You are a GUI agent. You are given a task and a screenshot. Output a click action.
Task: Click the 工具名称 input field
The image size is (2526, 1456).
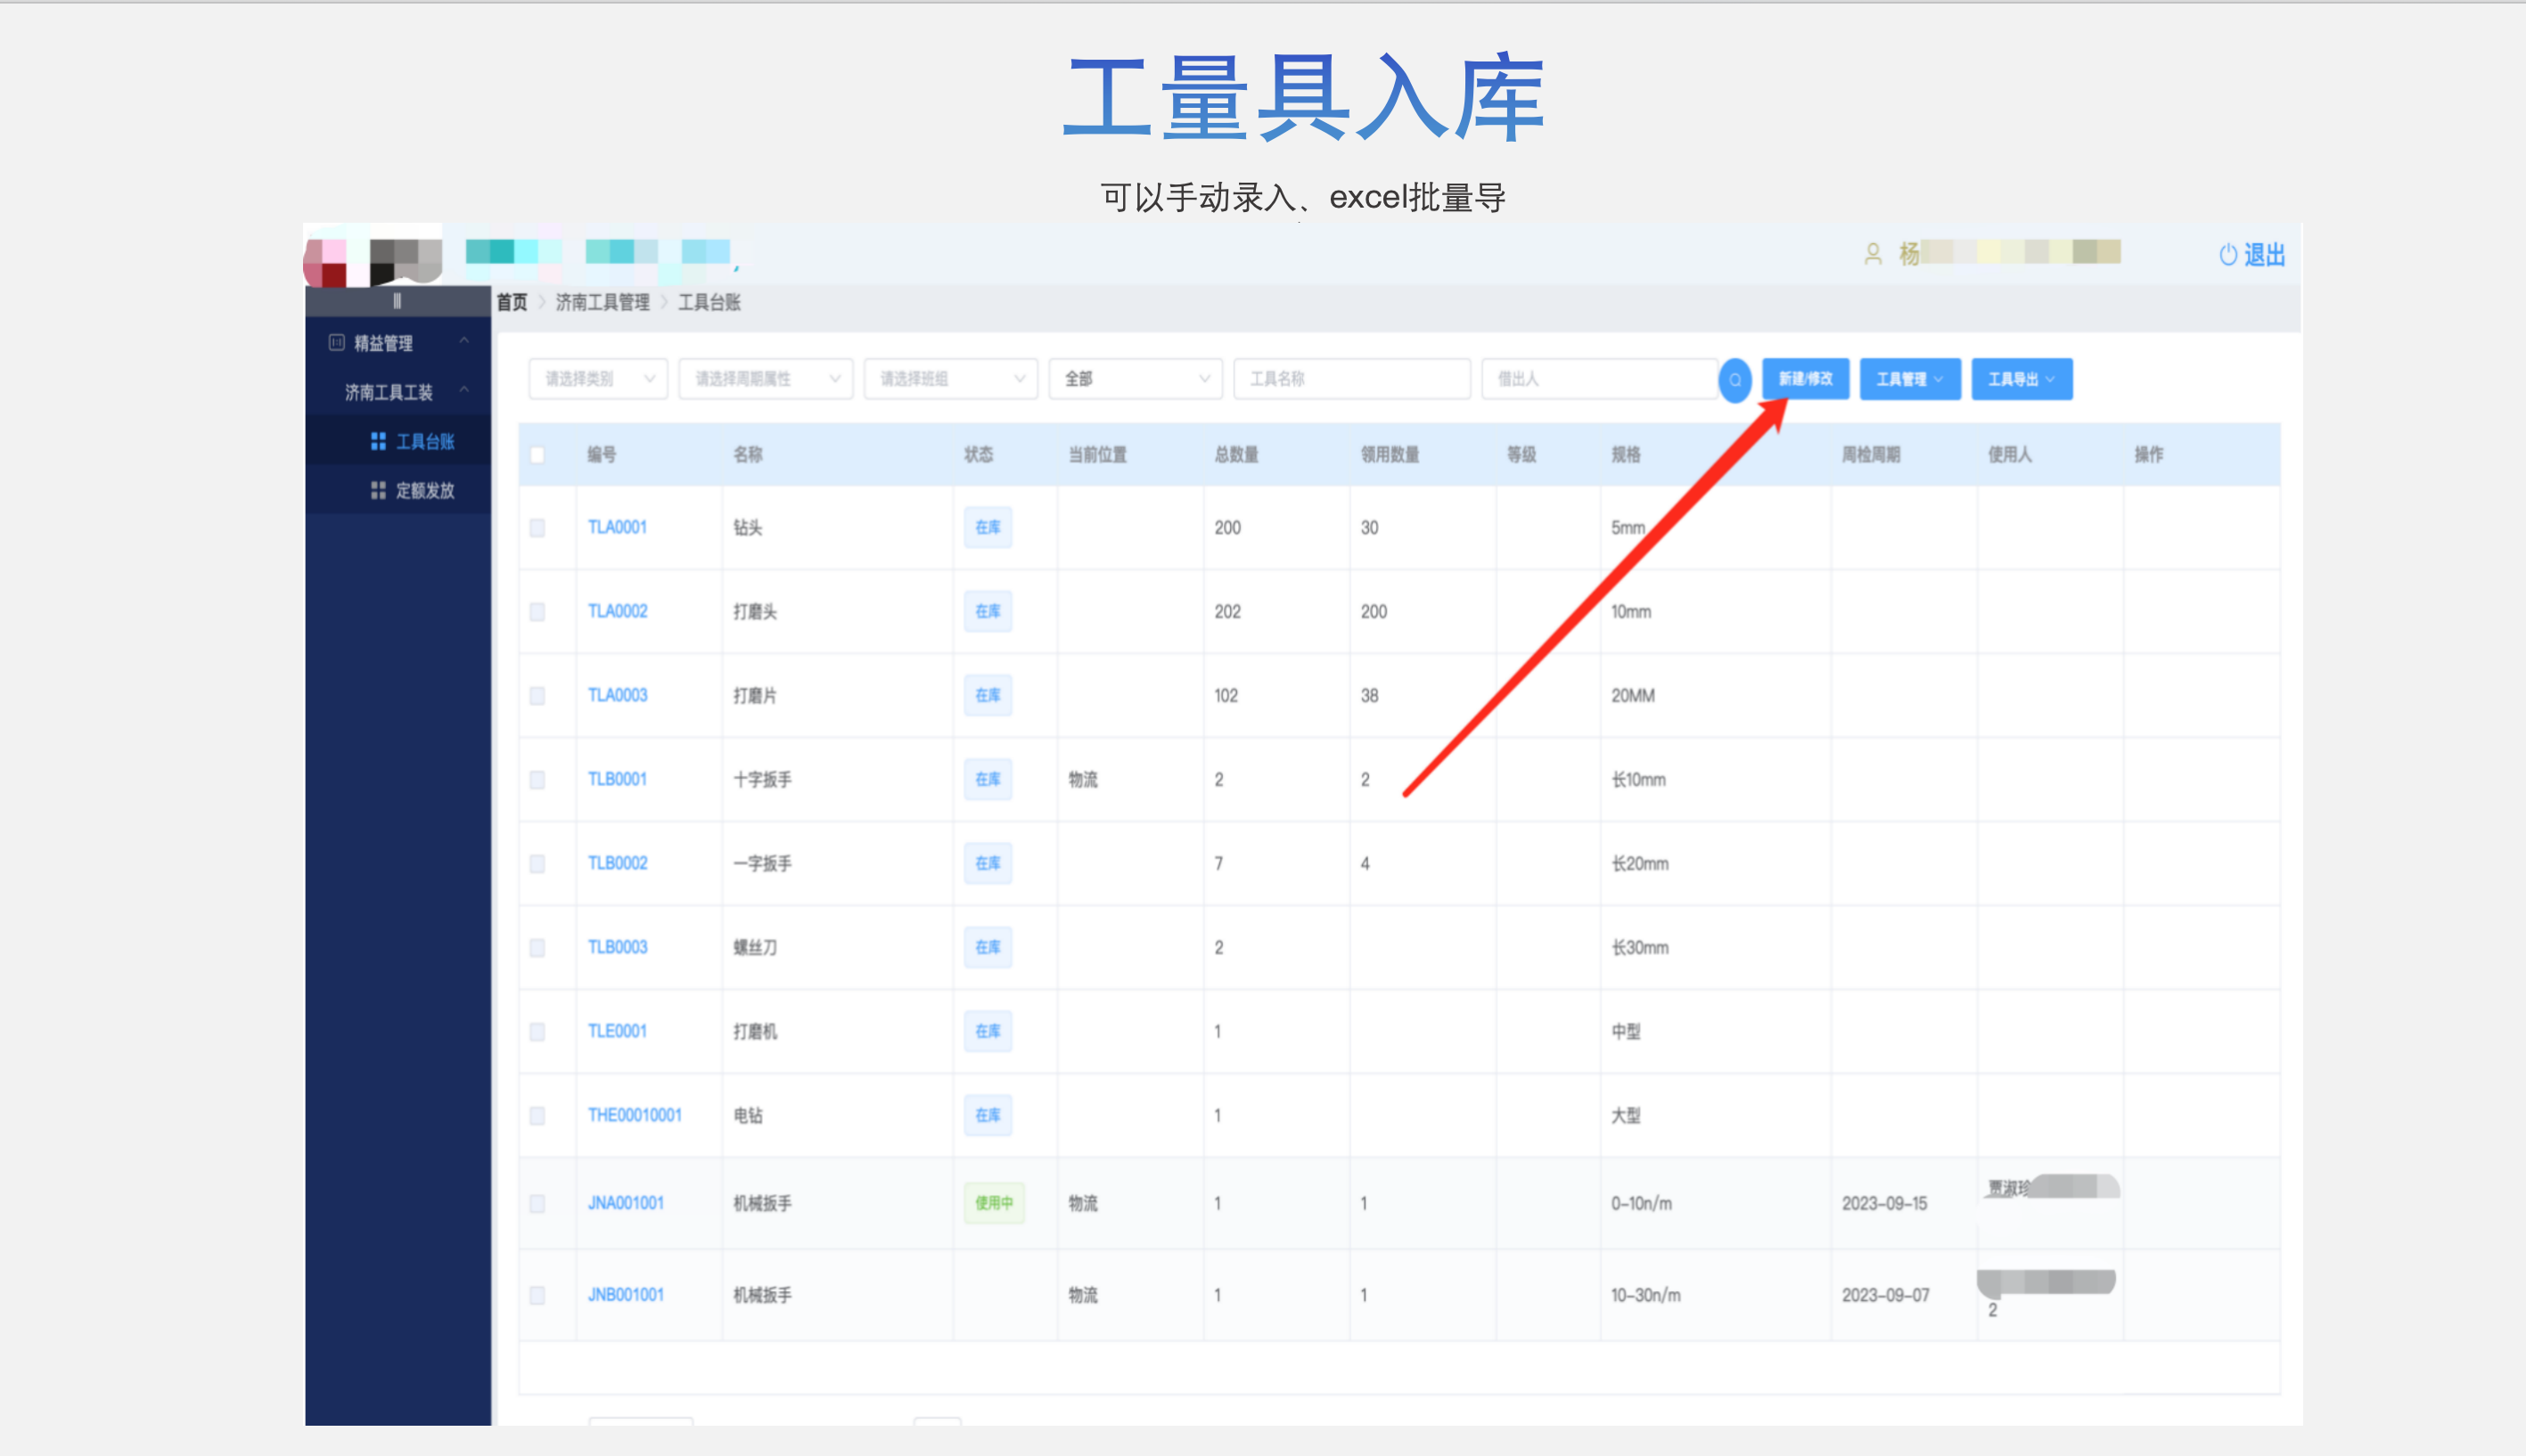point(1351,379)
